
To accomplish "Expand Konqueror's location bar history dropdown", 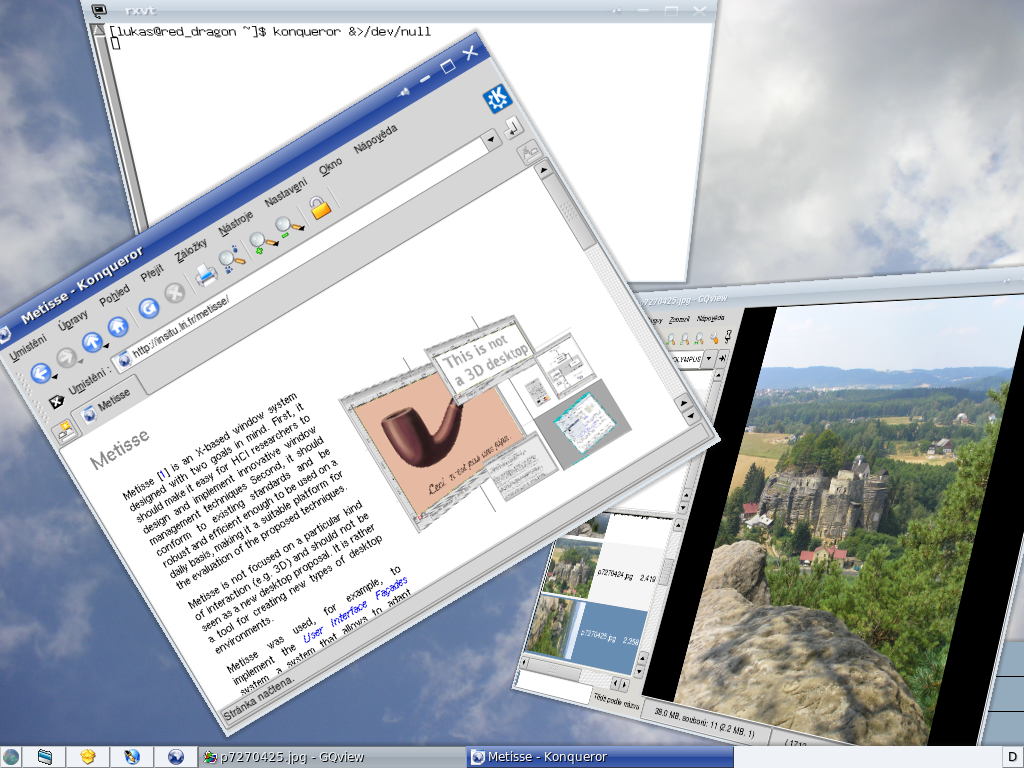I will pos(491,139).
